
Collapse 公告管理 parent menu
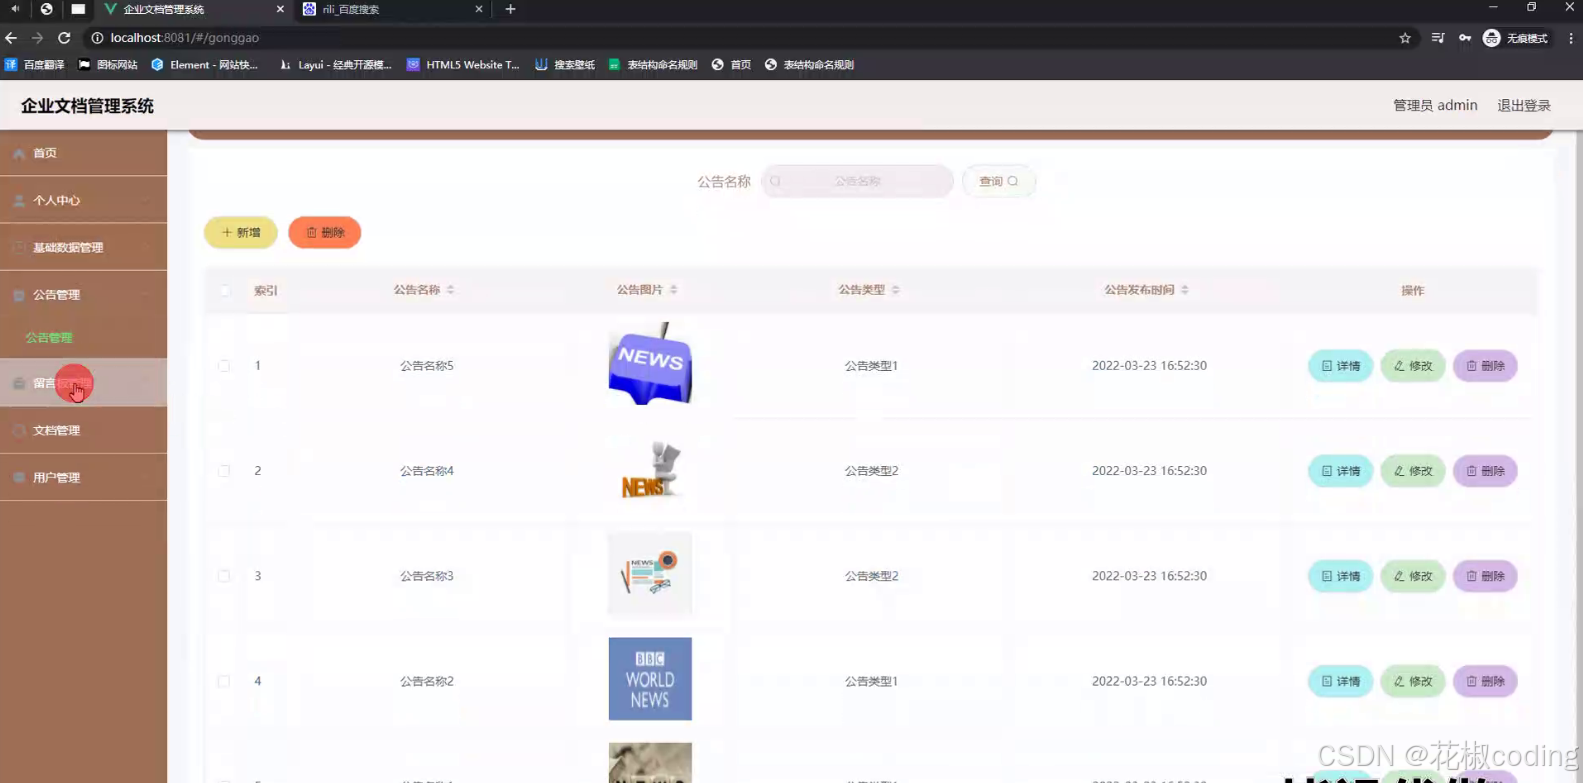(83, 295)
